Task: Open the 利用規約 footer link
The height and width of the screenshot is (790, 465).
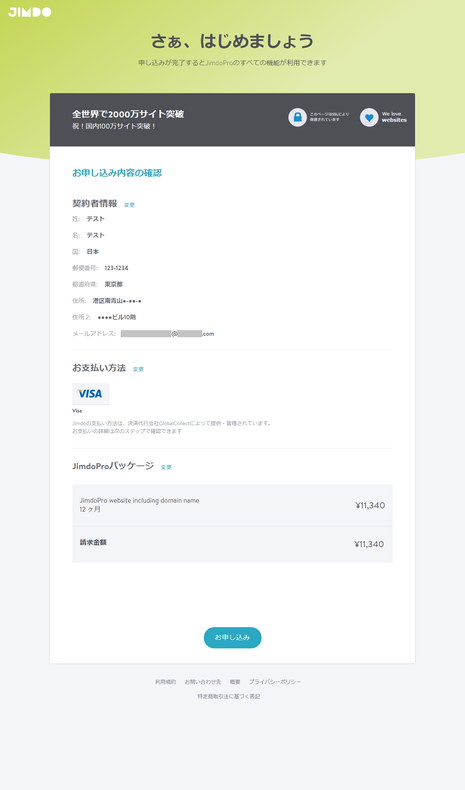Action: [165, 682]
